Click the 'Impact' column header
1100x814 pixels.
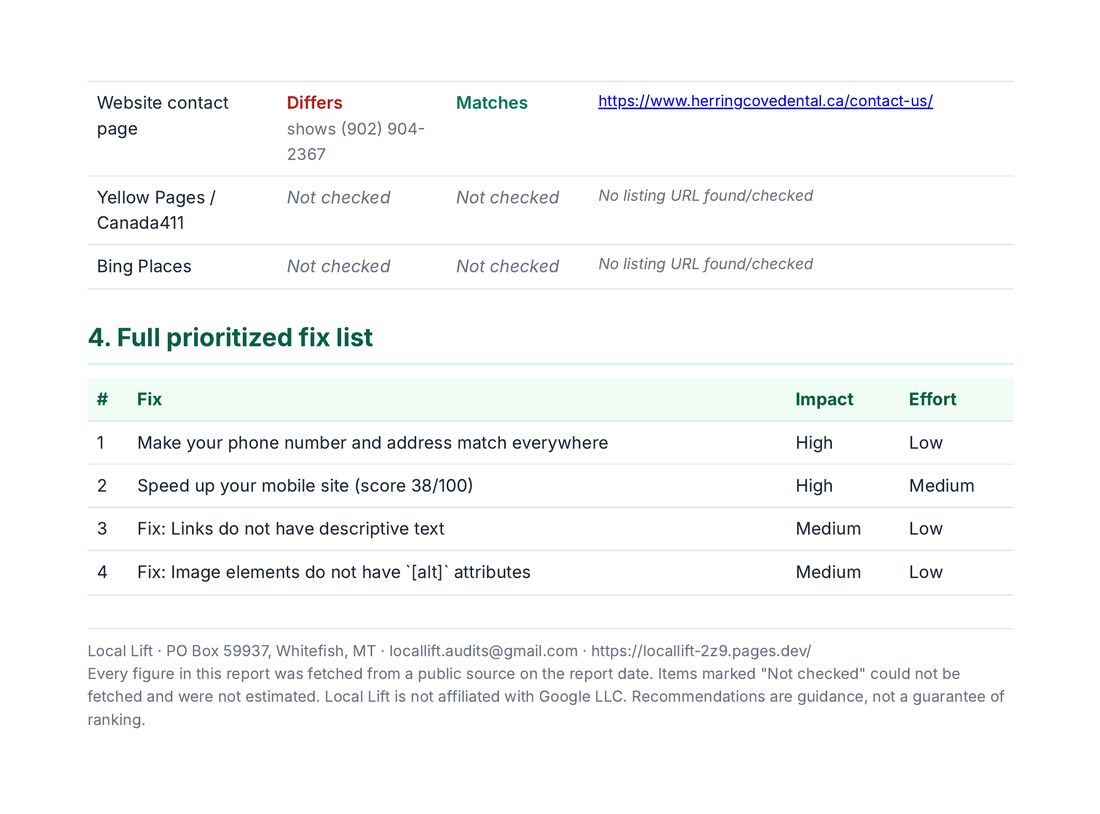tap(824, 399)
